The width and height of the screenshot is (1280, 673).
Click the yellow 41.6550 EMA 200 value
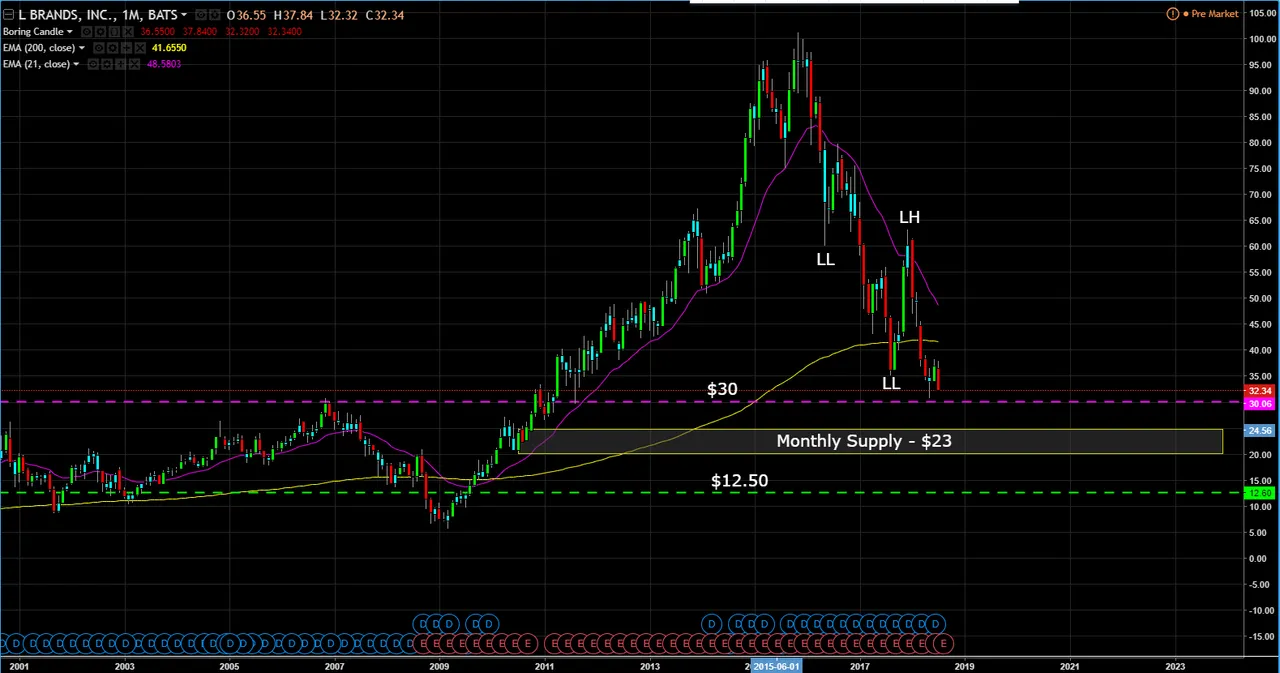pos(169,48)
